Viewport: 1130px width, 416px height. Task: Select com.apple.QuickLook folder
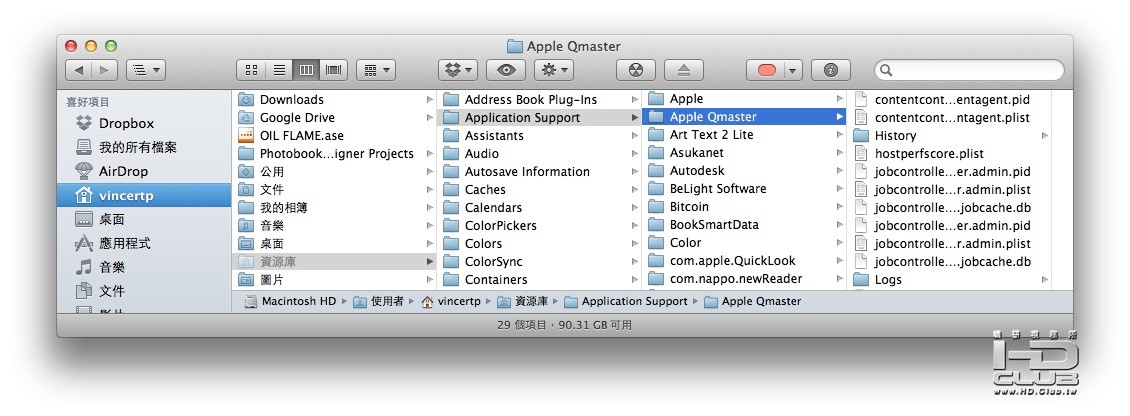coord(744,261)
